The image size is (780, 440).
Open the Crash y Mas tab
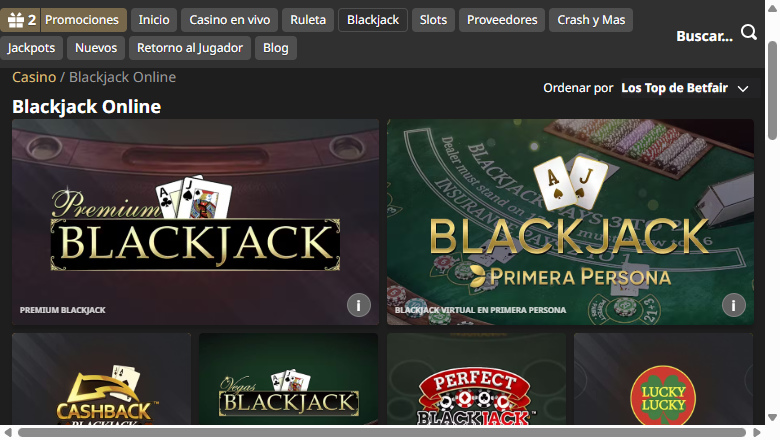pos(591,20)
